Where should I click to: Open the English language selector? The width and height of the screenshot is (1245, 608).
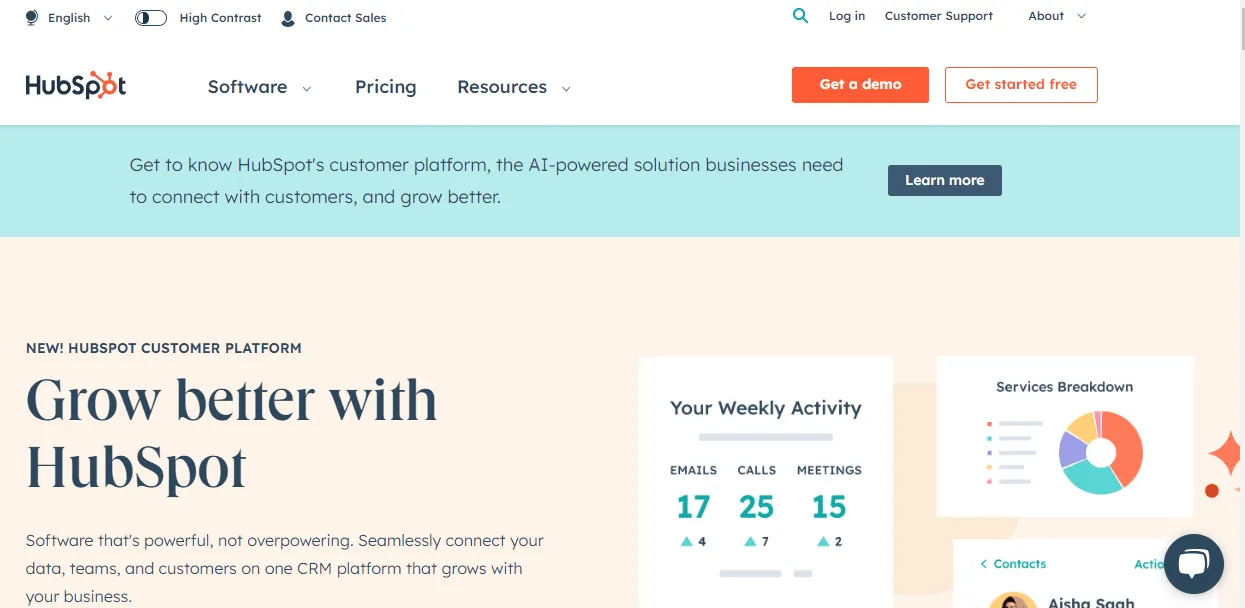coord(68,17)
